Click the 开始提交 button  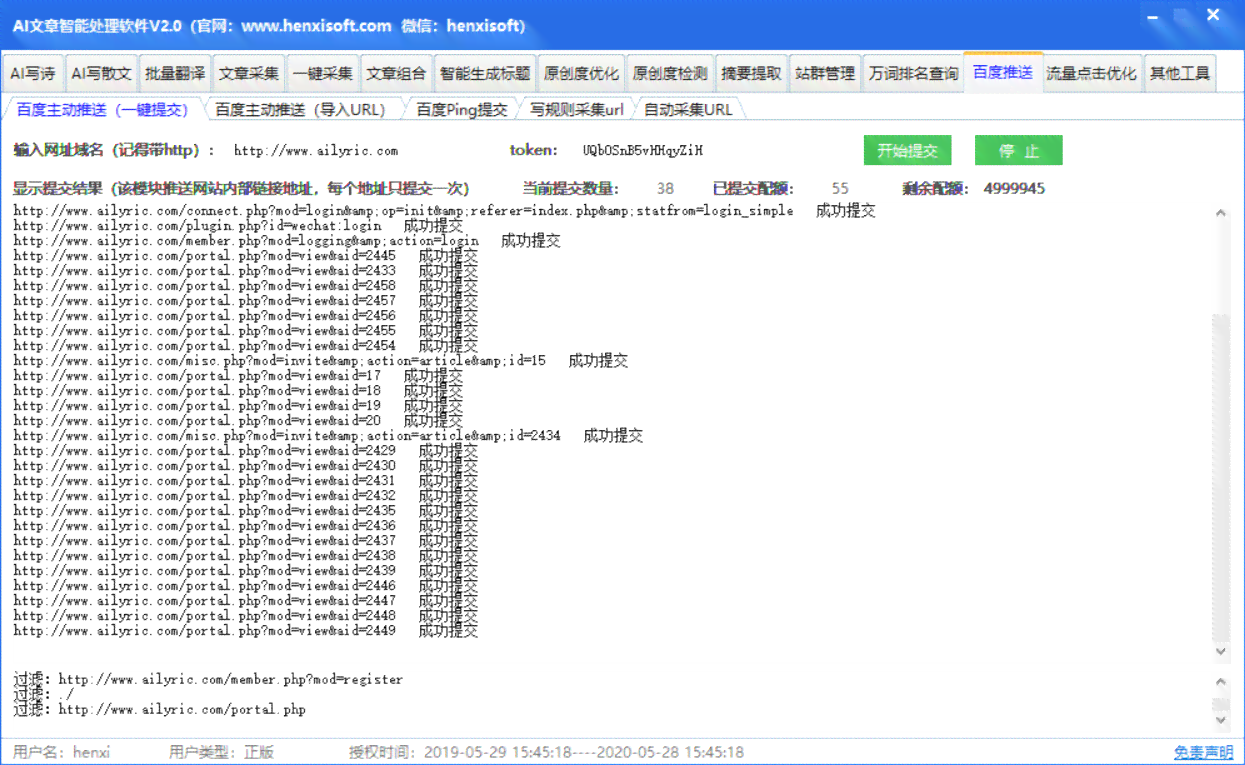pyautogui.click(x=908, y=151)
